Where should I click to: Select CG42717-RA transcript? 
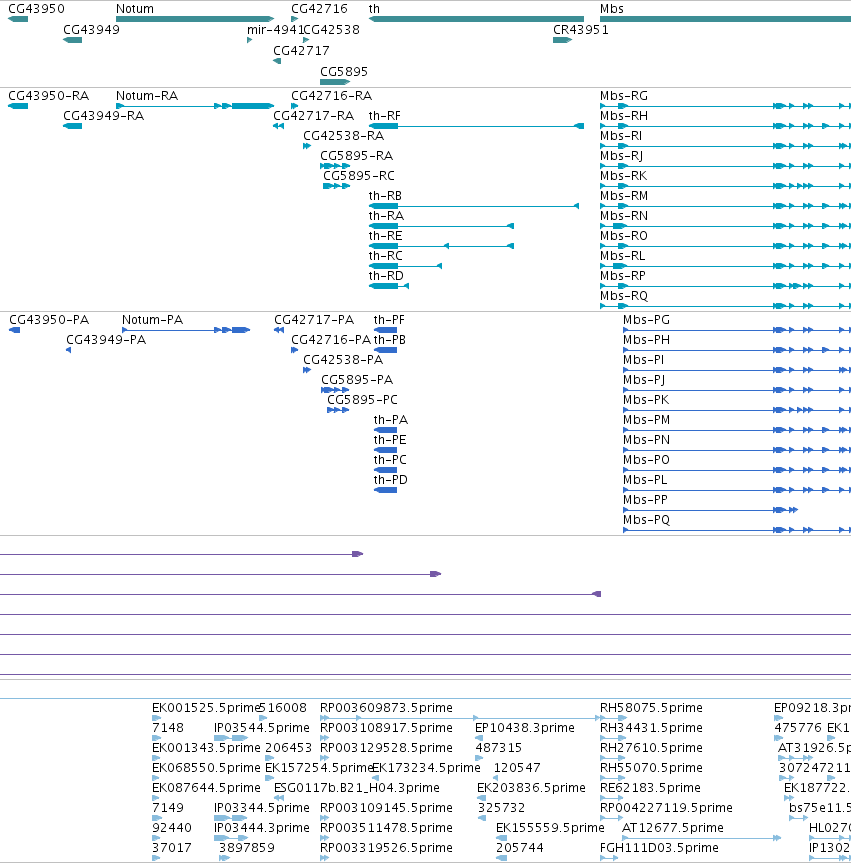pos(279,126)
